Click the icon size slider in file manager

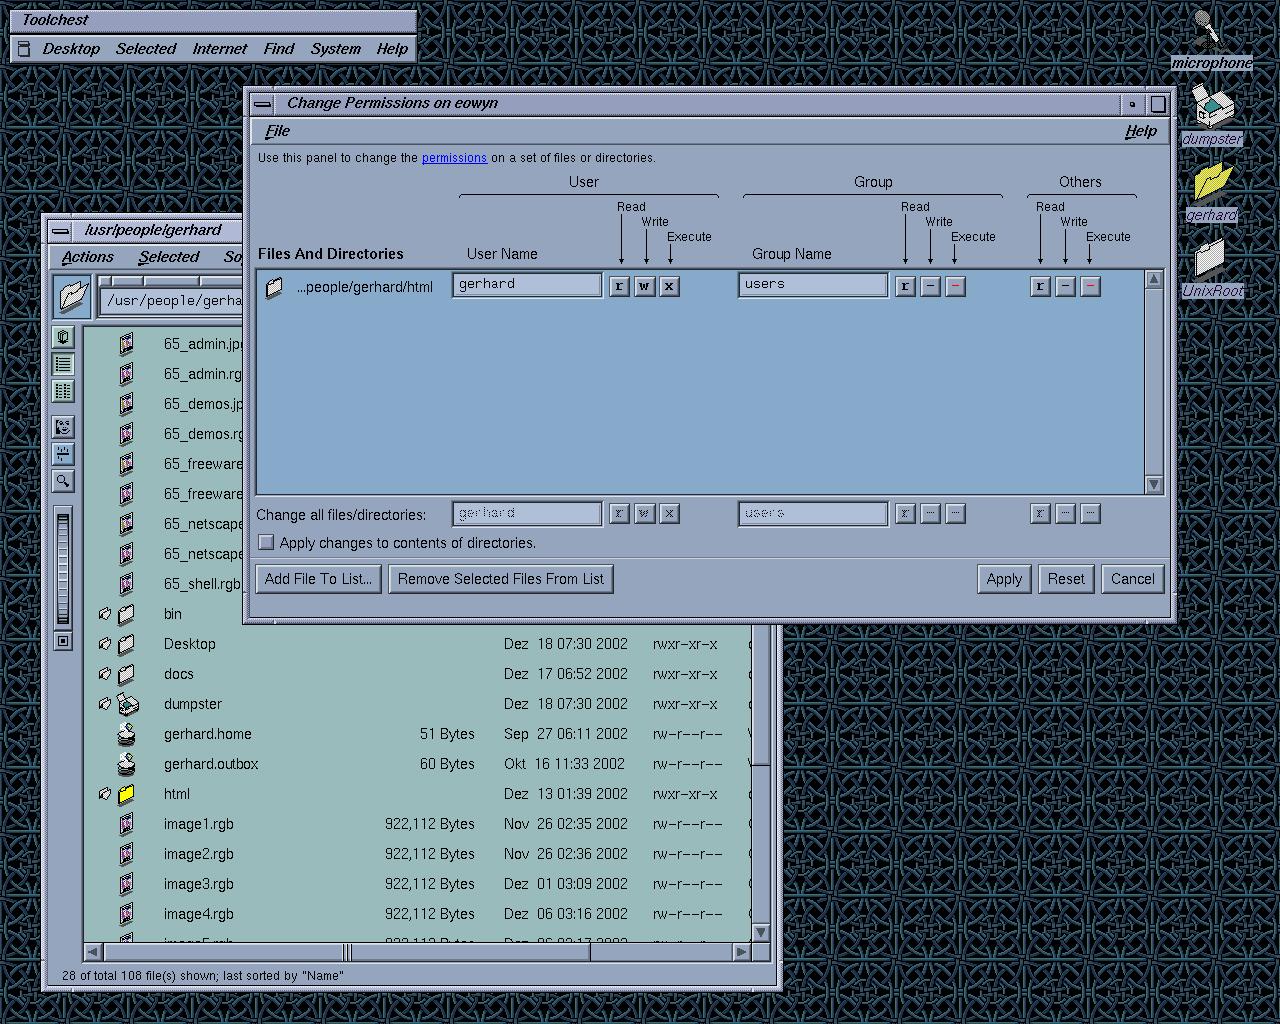(x=63, y=567)
